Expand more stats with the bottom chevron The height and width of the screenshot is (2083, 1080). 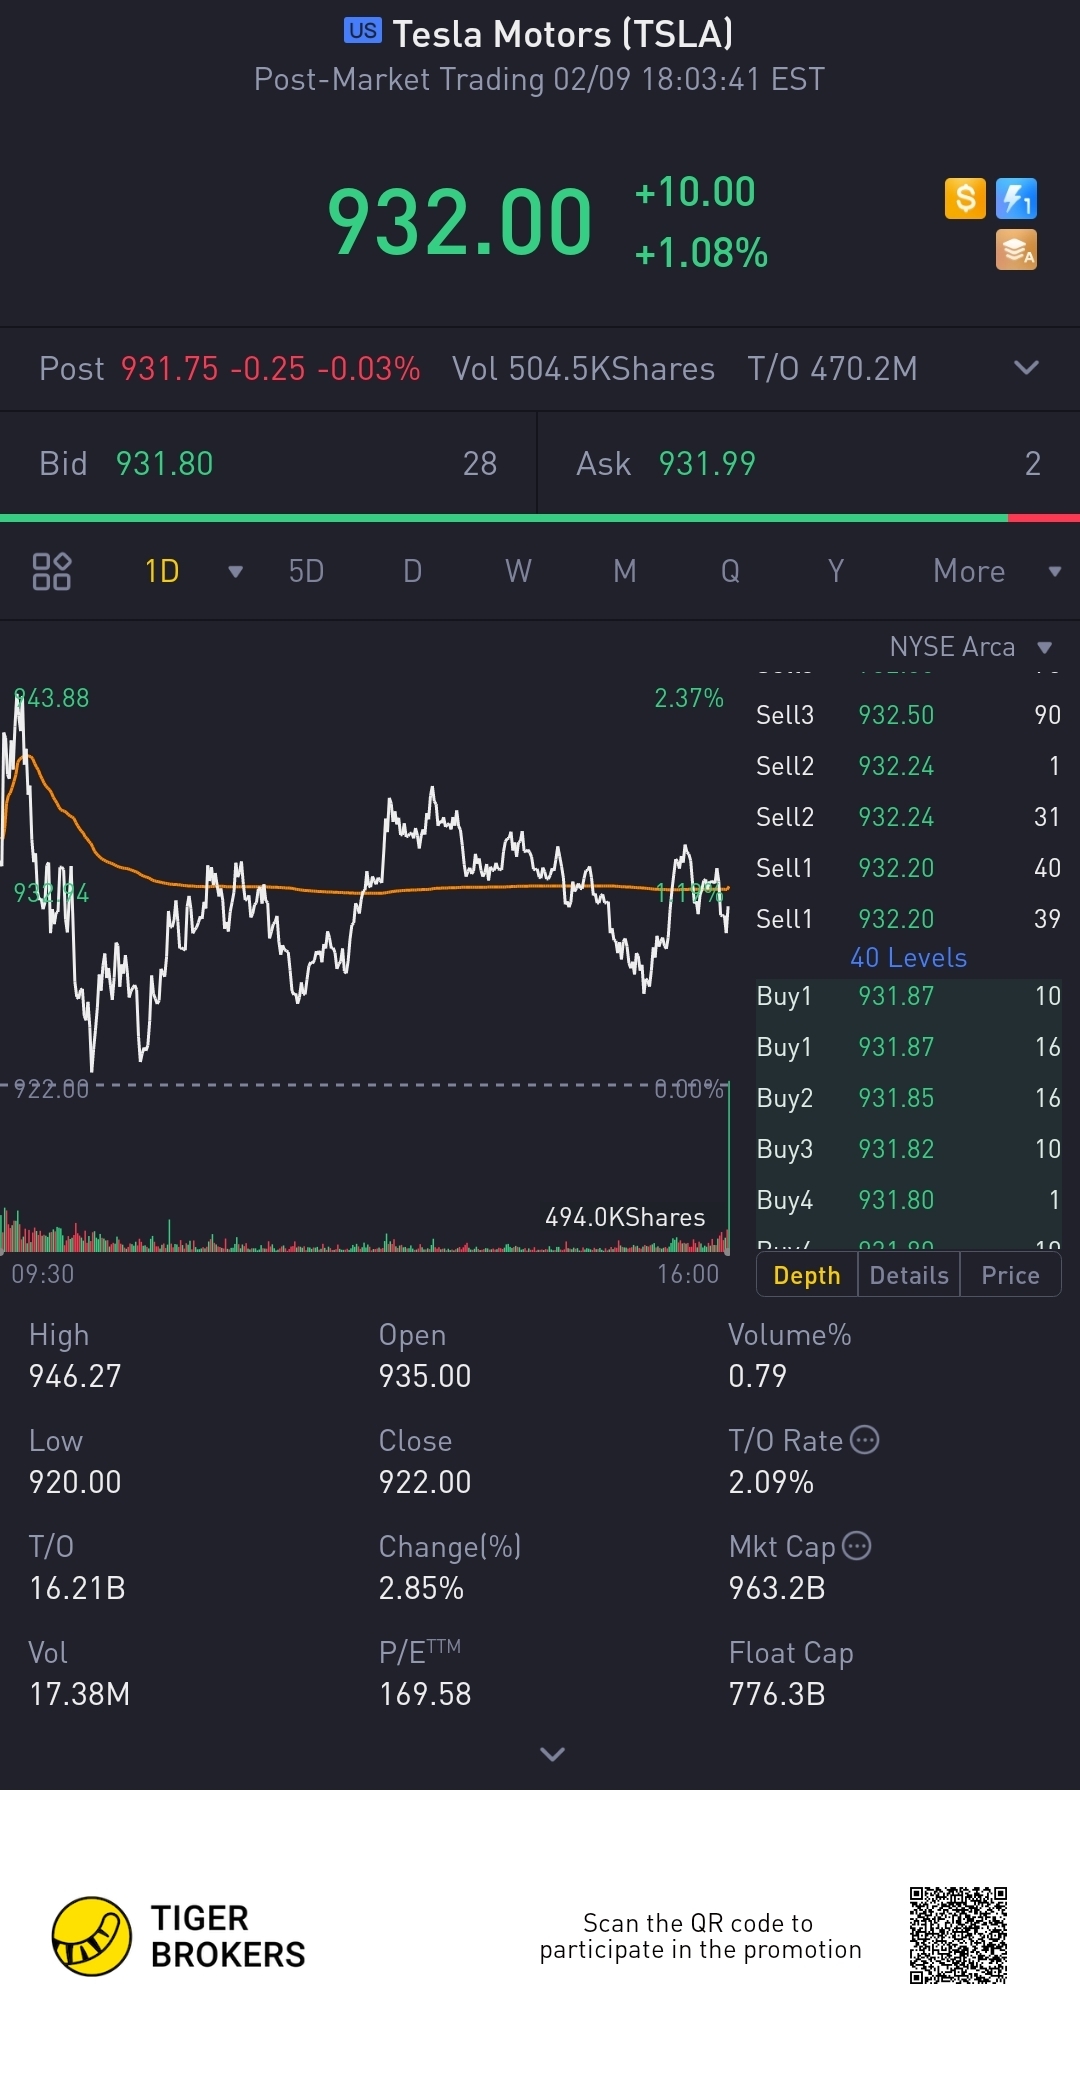[552, 1754]
